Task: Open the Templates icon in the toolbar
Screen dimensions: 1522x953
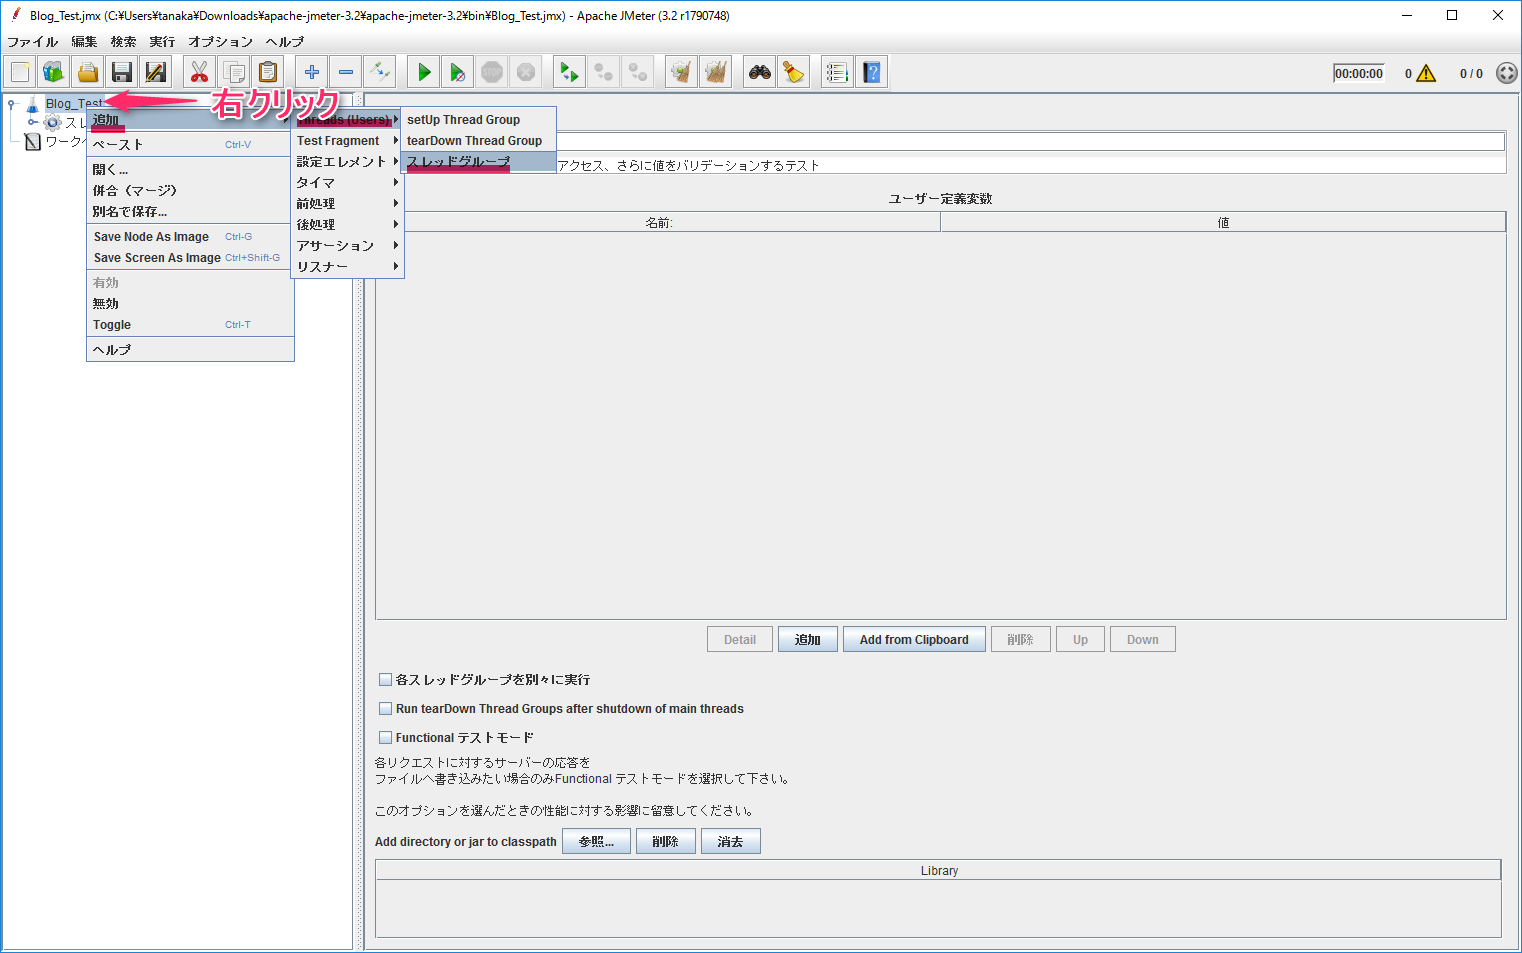Action: click(x=54, y=72)
